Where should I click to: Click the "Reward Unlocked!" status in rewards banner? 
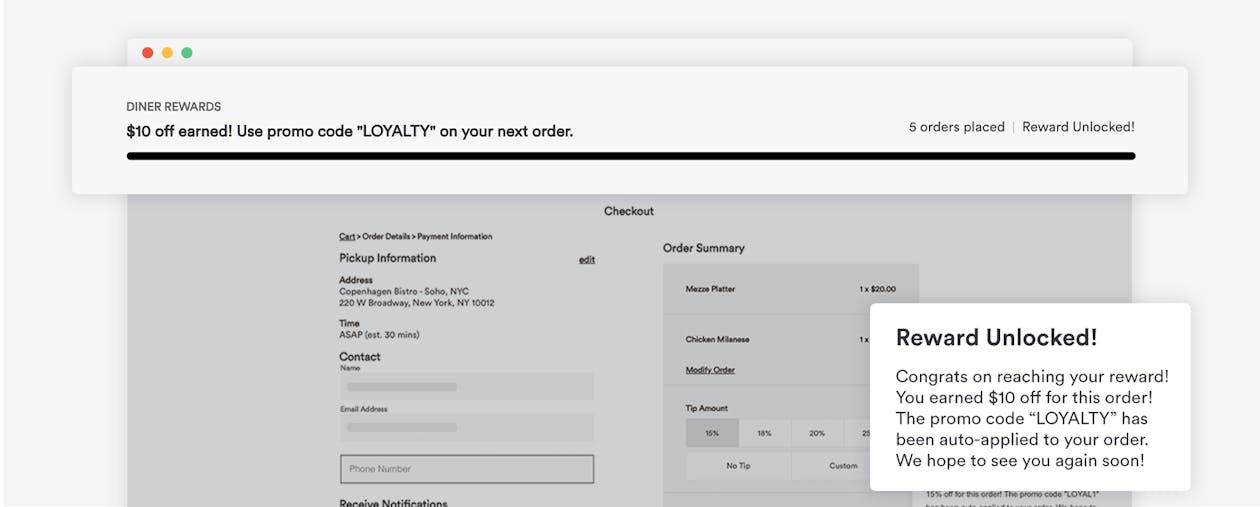(1078, 127)
